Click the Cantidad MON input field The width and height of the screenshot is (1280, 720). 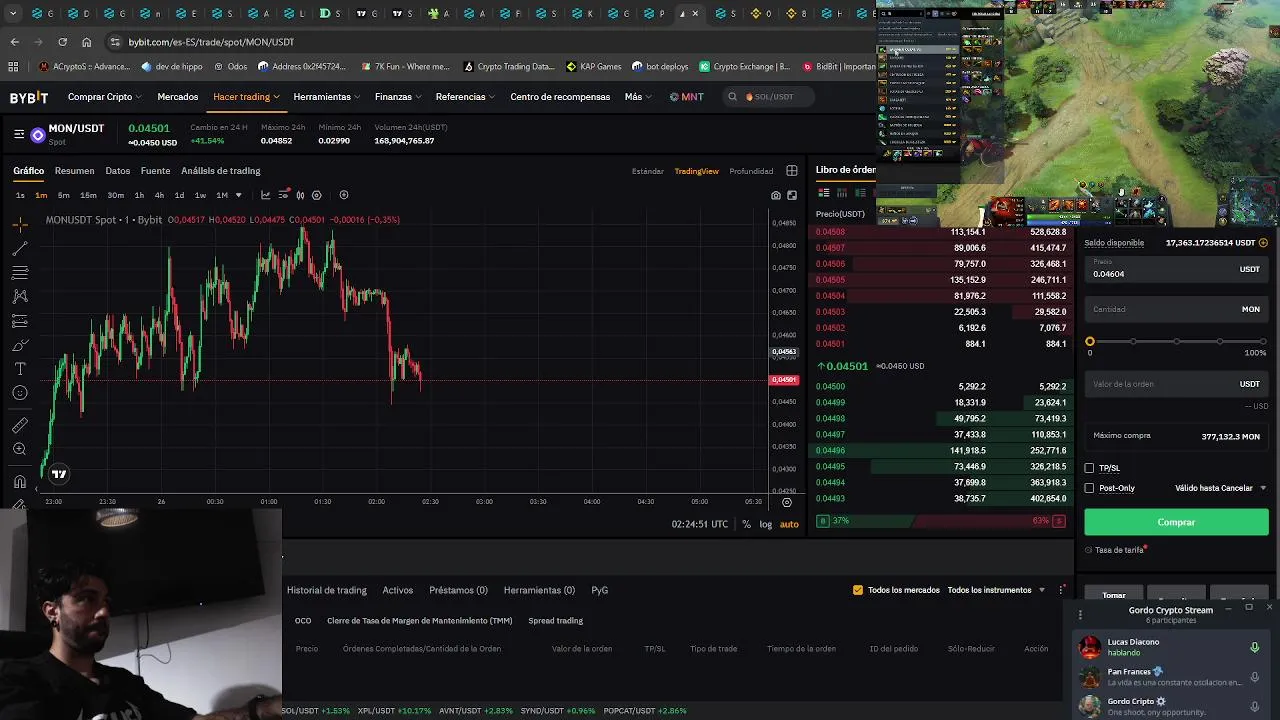(x=1176, y=309)
